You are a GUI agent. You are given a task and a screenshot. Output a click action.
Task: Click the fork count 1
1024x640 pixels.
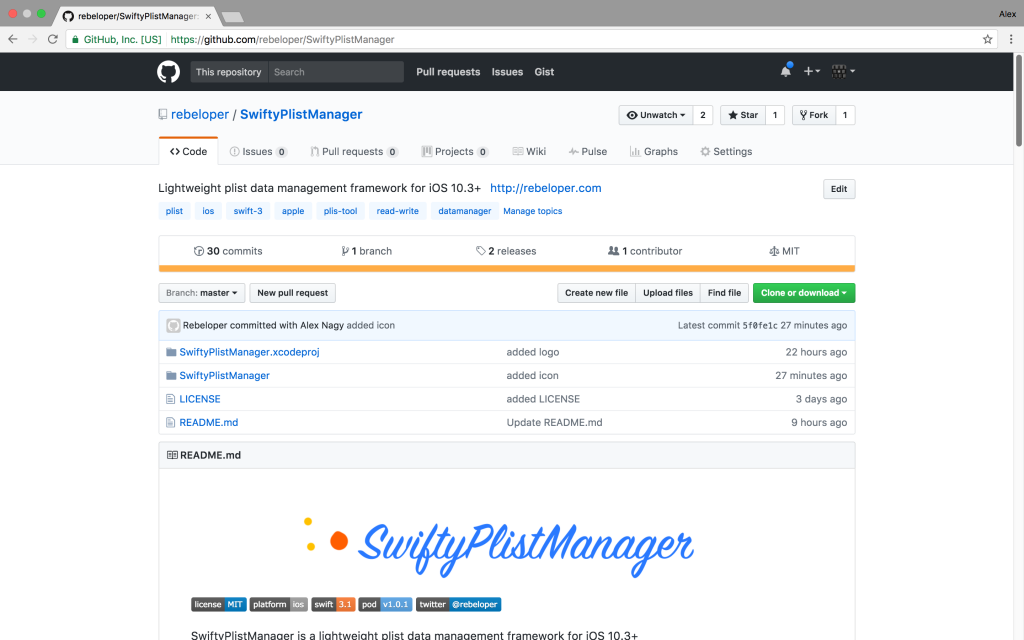click(x=845, y=115)
